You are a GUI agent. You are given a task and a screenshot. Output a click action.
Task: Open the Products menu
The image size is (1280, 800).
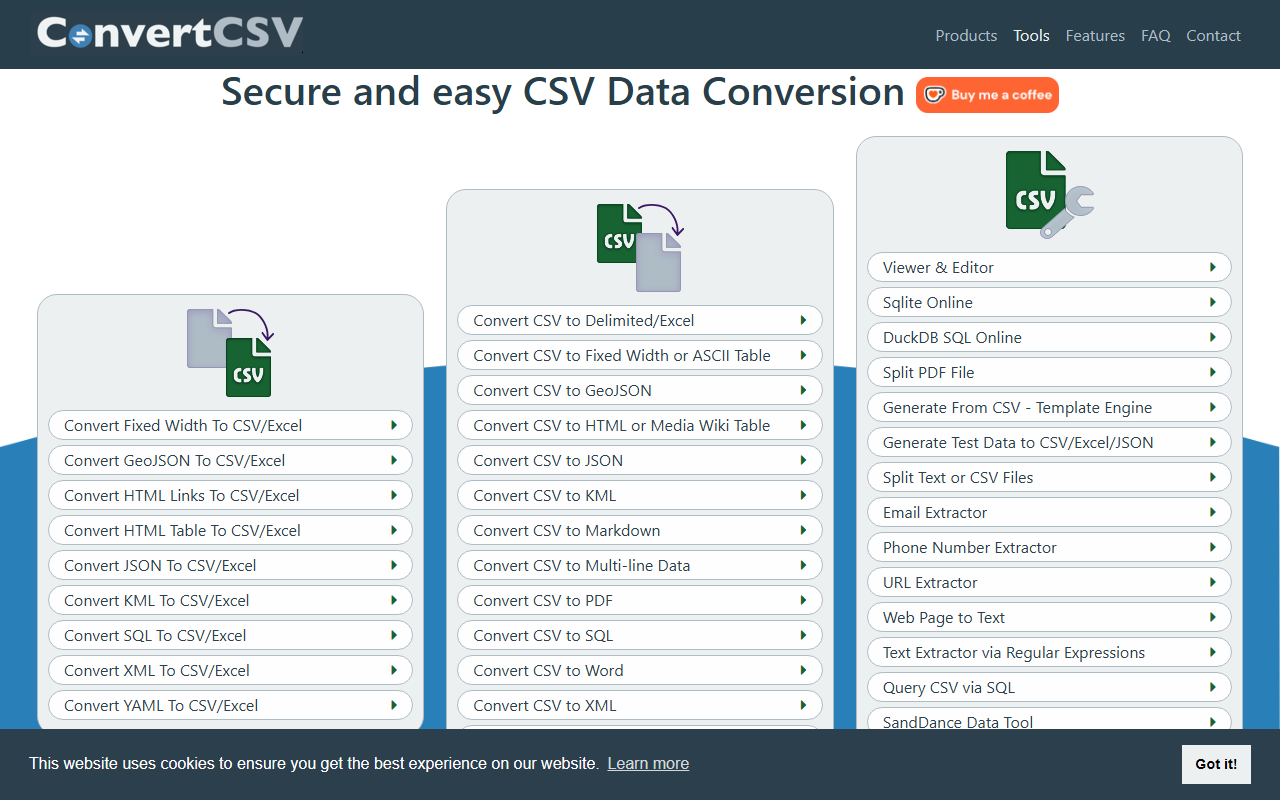pyautogui.click(x=966, y=35)
